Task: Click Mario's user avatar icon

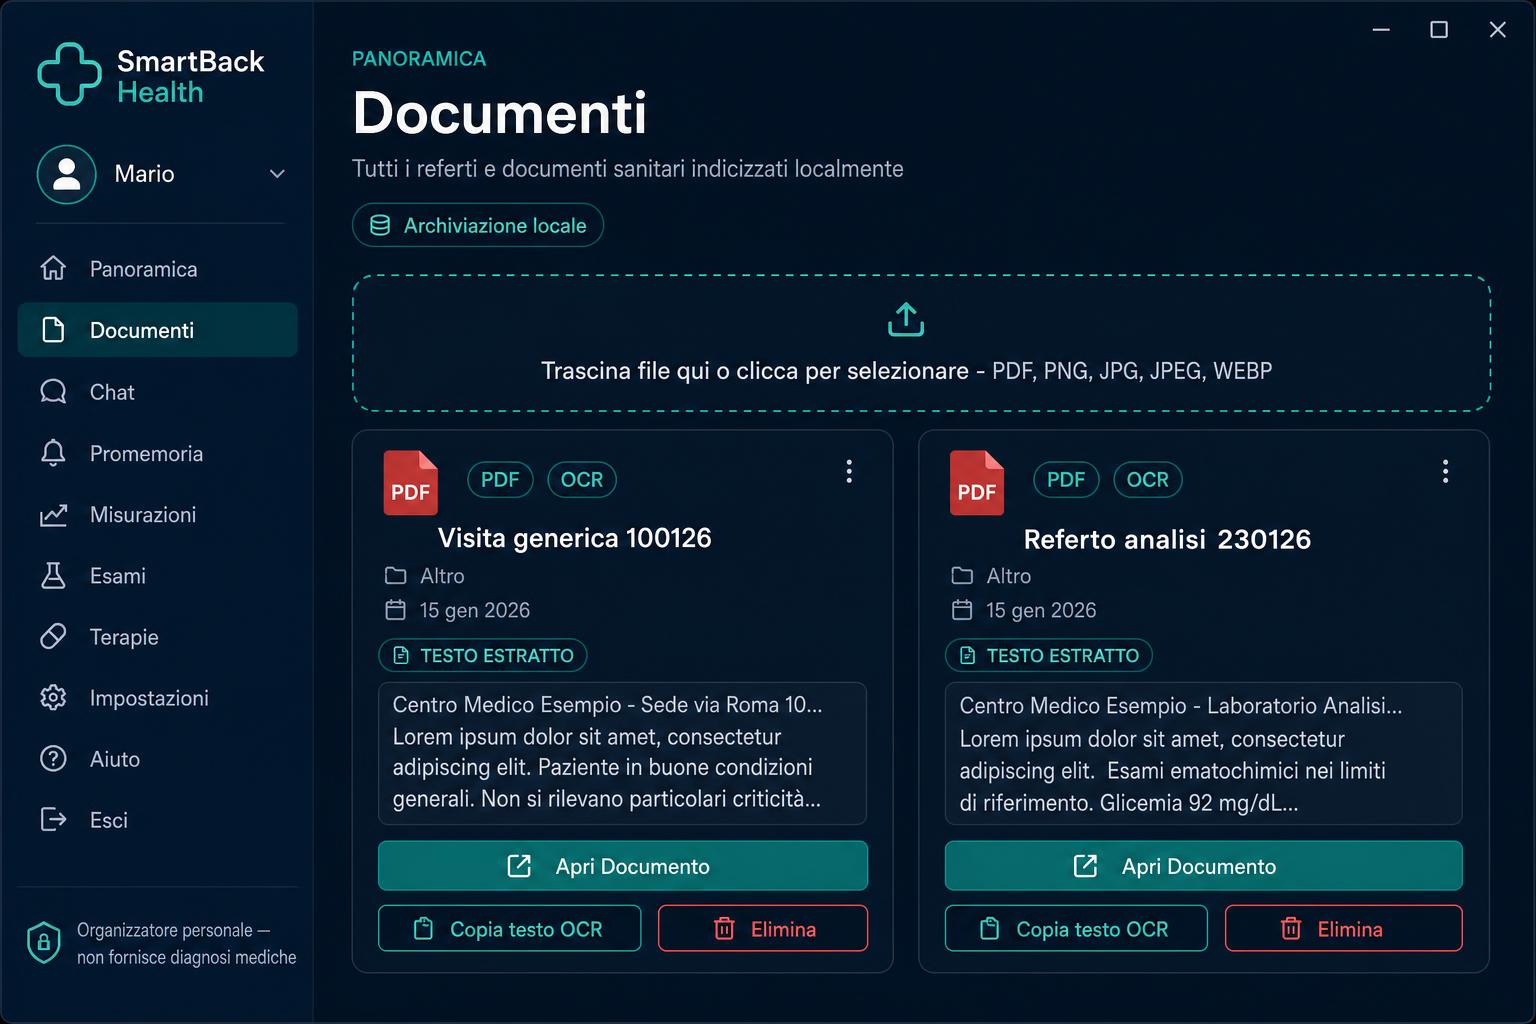Action: point(67,174)
